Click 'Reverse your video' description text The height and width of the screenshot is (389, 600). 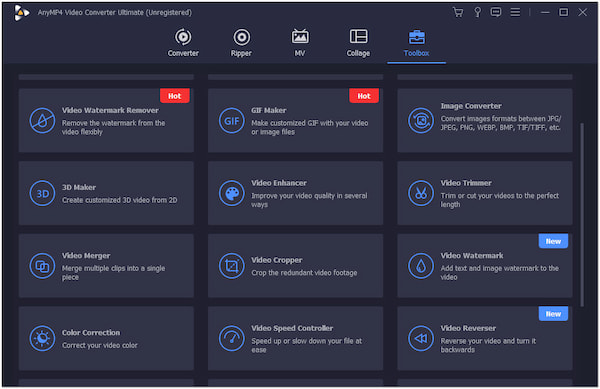[x=488, y=345]
